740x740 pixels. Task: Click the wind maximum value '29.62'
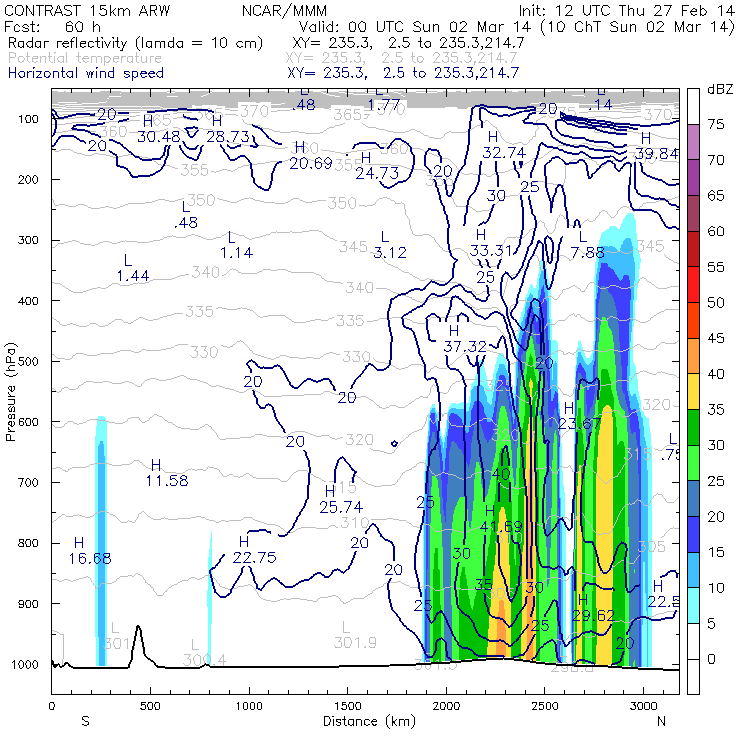[x=594, y=615]
